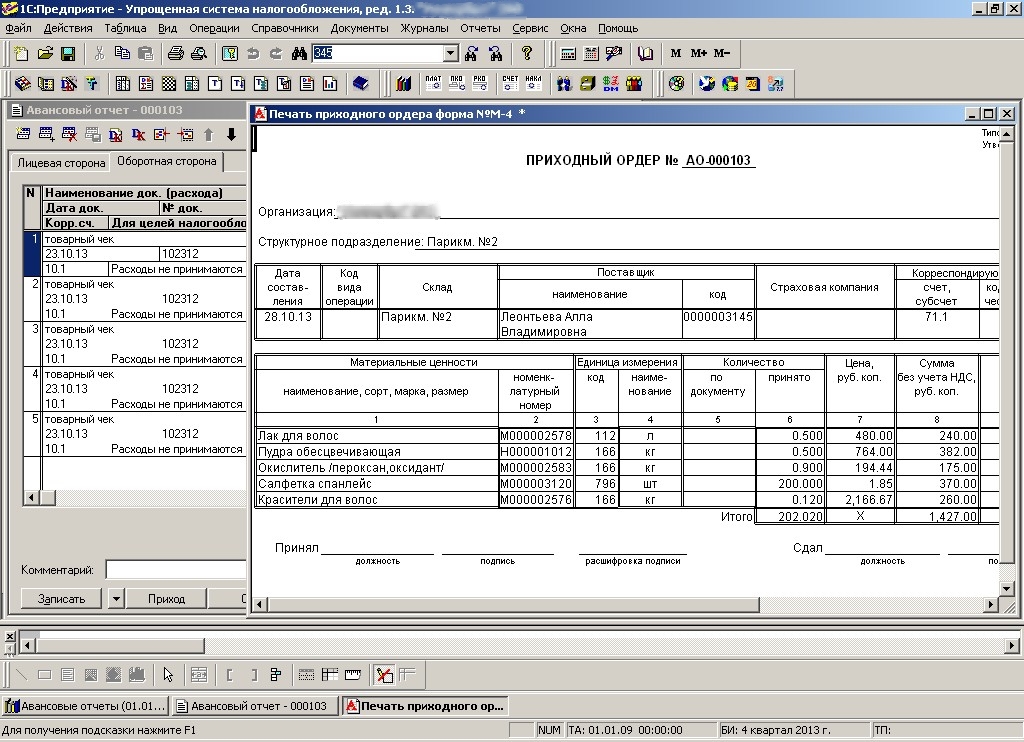Click down arrow of print form vertical scrollbar
Screen dimensions: 1024x742
point(1006,589)
